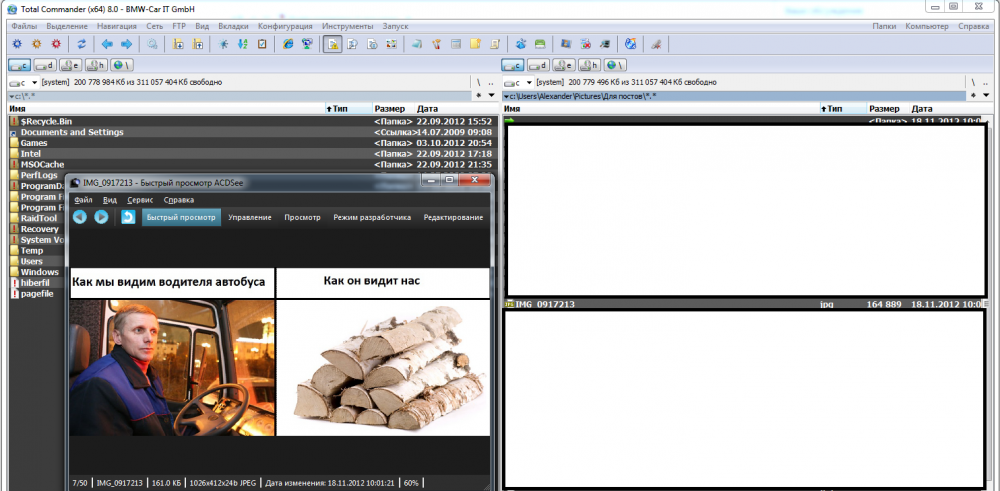Rotate image using ACDSee rotate icon
The height and width of the screenshot is (491, 1000).
pos(128,217)
